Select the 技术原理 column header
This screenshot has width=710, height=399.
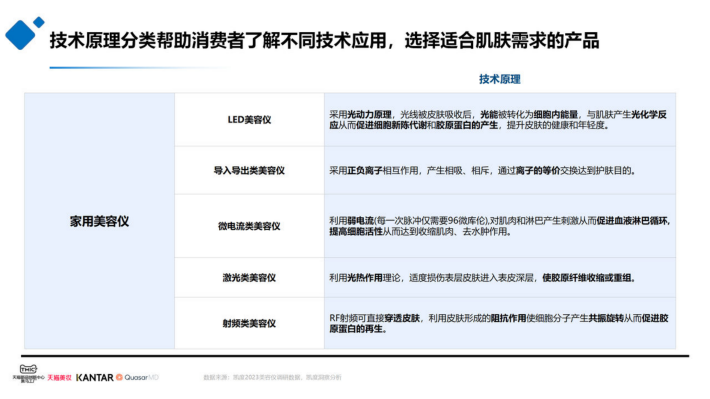click(499, 79)
